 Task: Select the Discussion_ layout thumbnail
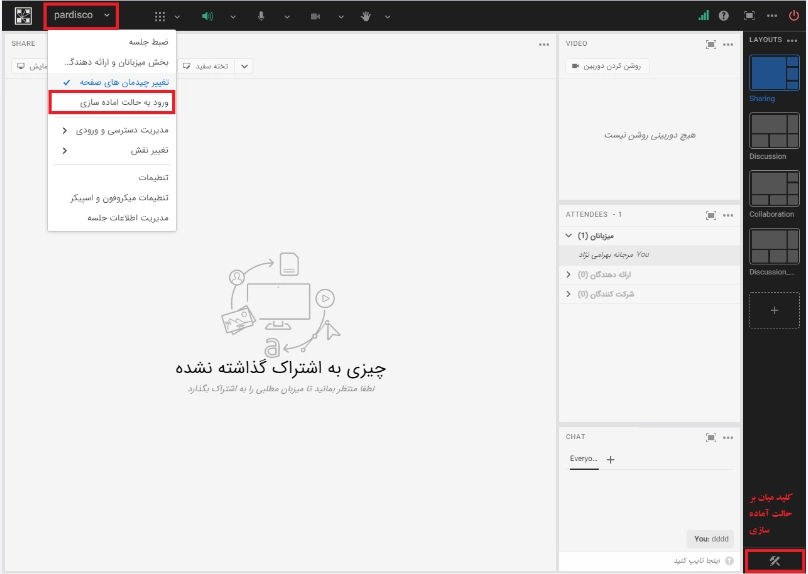(774, 246)
